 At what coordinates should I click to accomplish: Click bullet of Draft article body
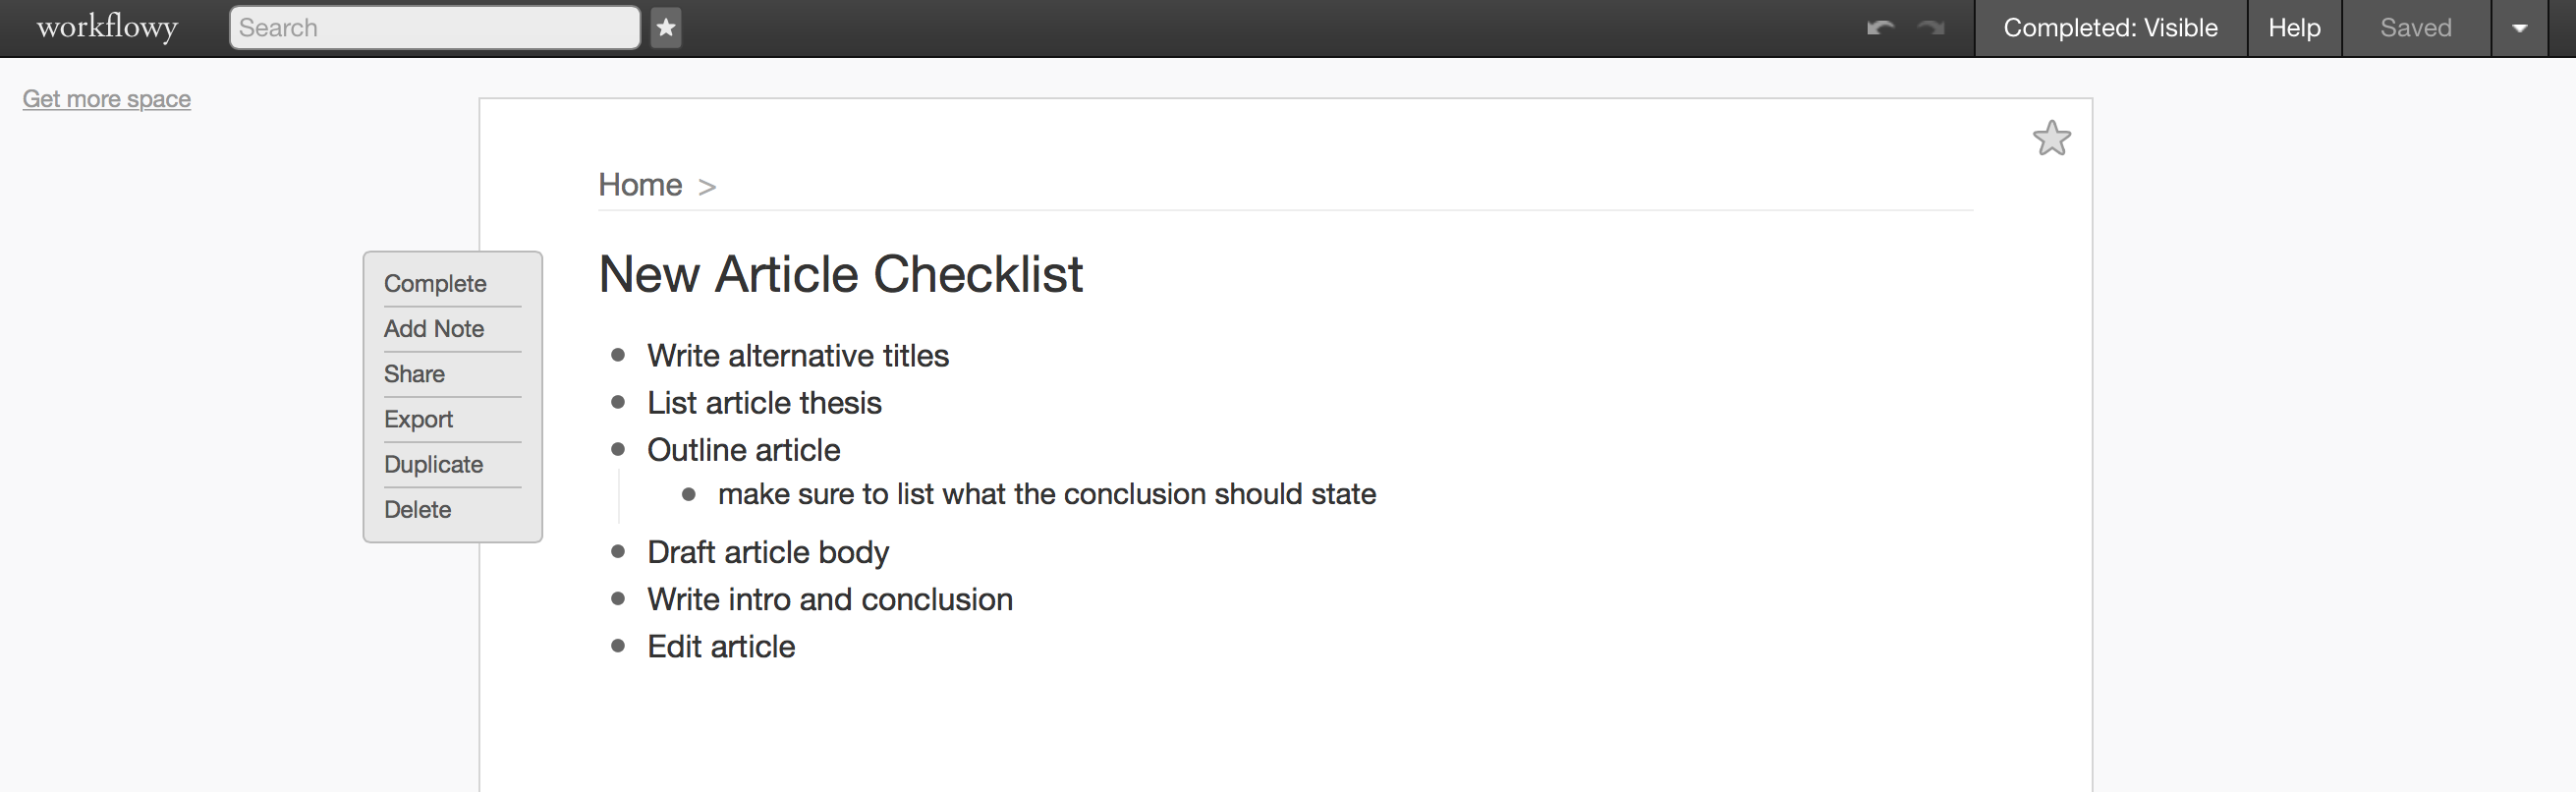tap(618, 552)
